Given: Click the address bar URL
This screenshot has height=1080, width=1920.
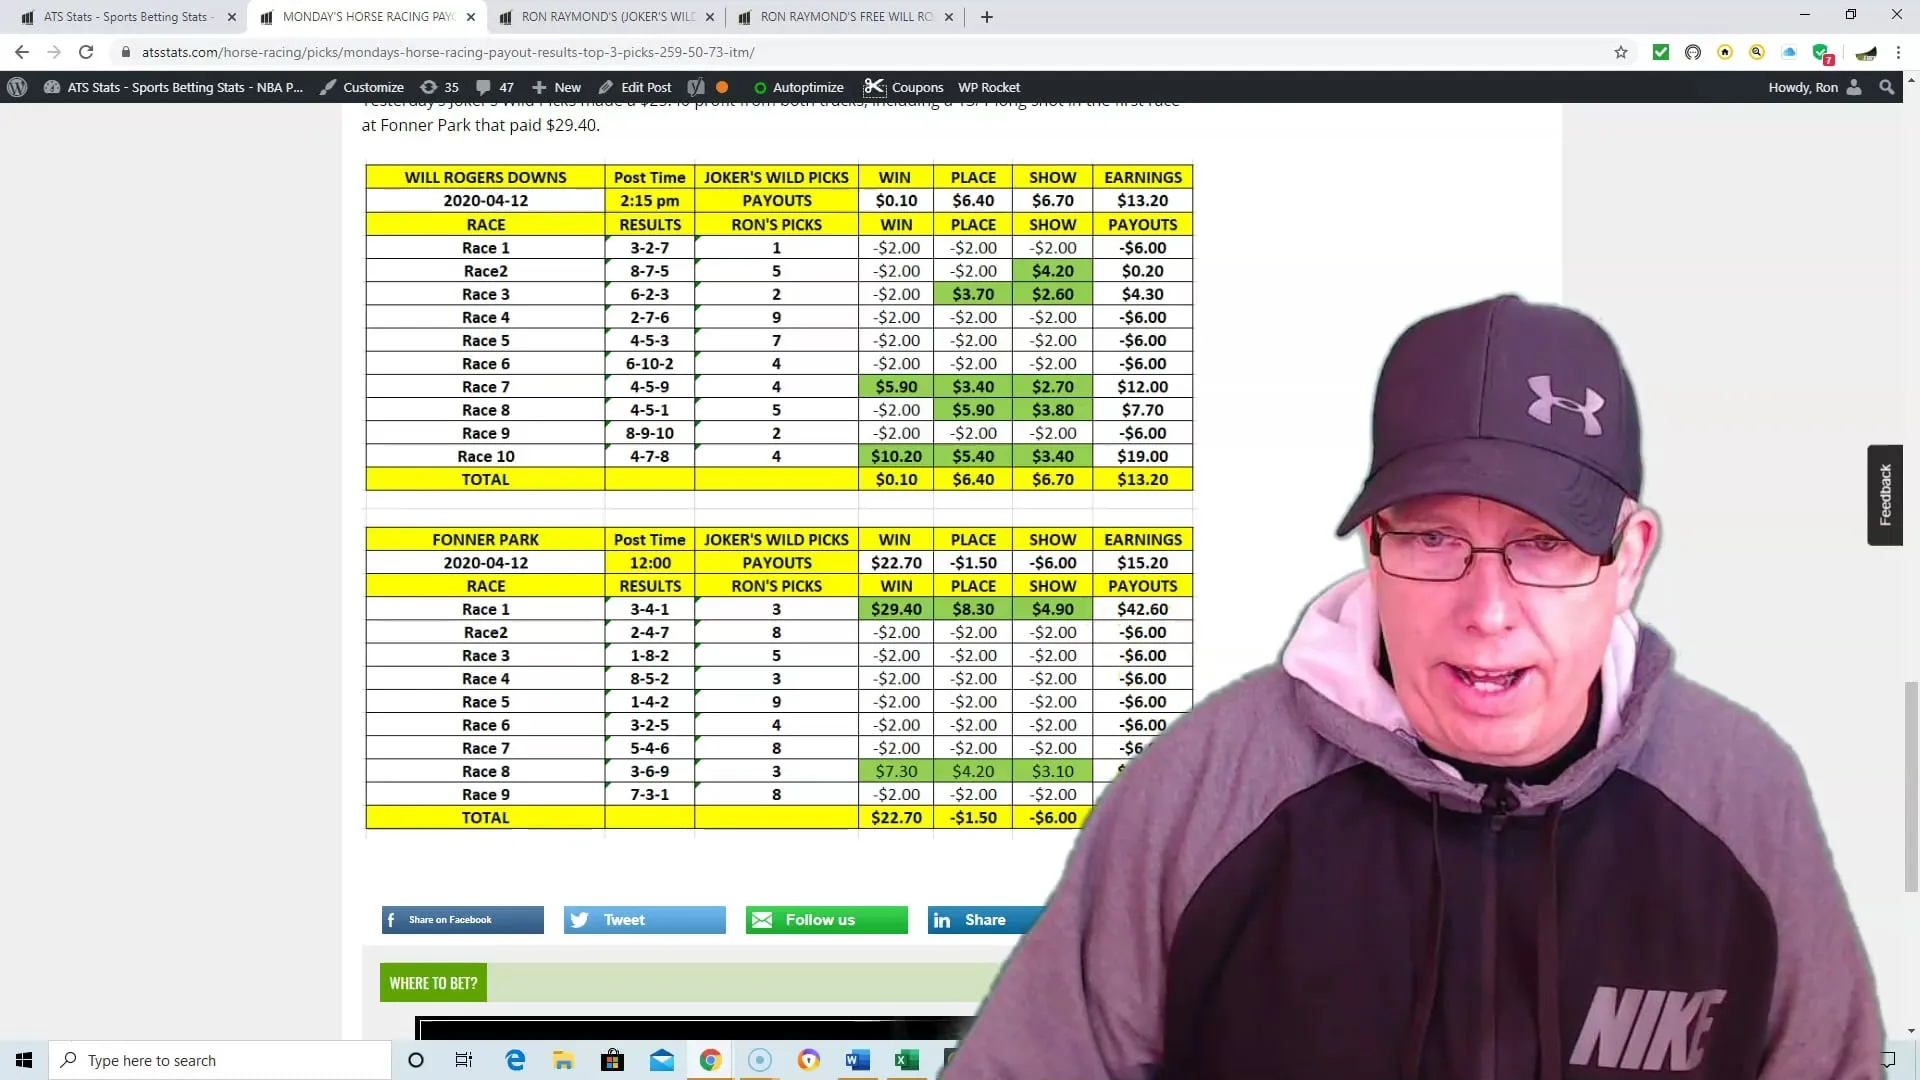Looking at the screenshot, I should pos(448,52).
